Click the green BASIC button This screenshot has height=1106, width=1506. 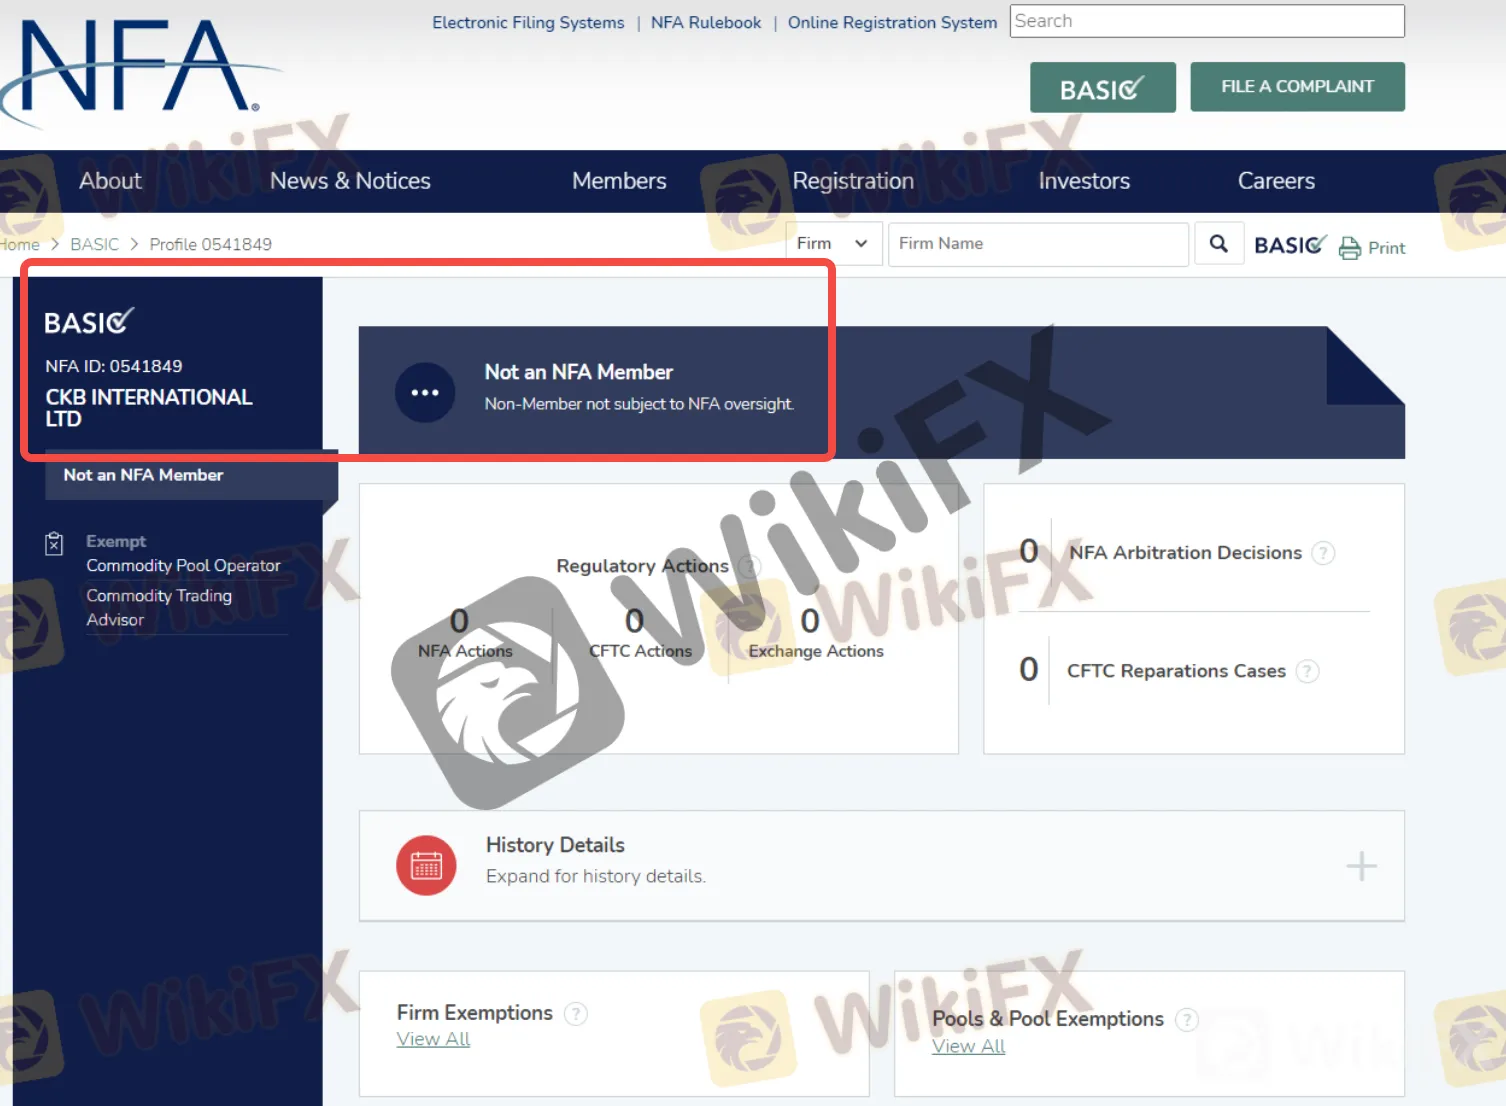coord(1103,88)
